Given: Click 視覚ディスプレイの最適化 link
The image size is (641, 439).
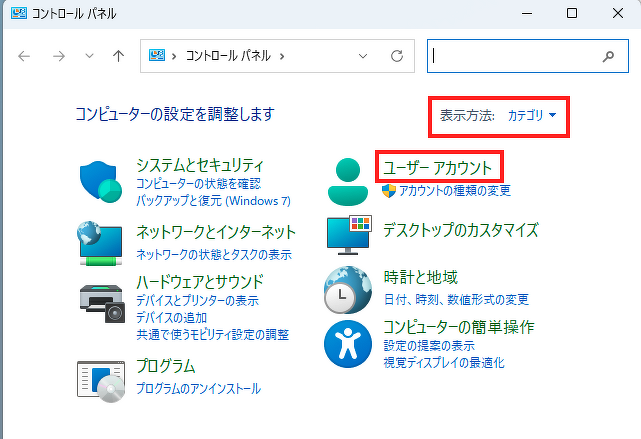Looking at the screenshot, I should pos(443,362).
